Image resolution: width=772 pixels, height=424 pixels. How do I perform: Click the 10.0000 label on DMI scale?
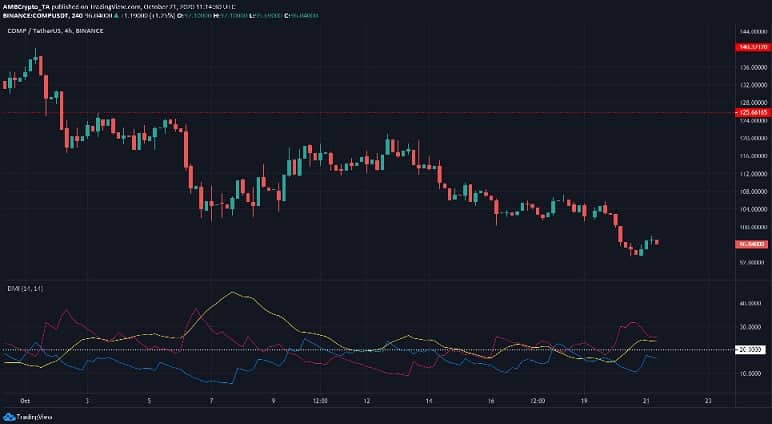click(x=751, y=372)
